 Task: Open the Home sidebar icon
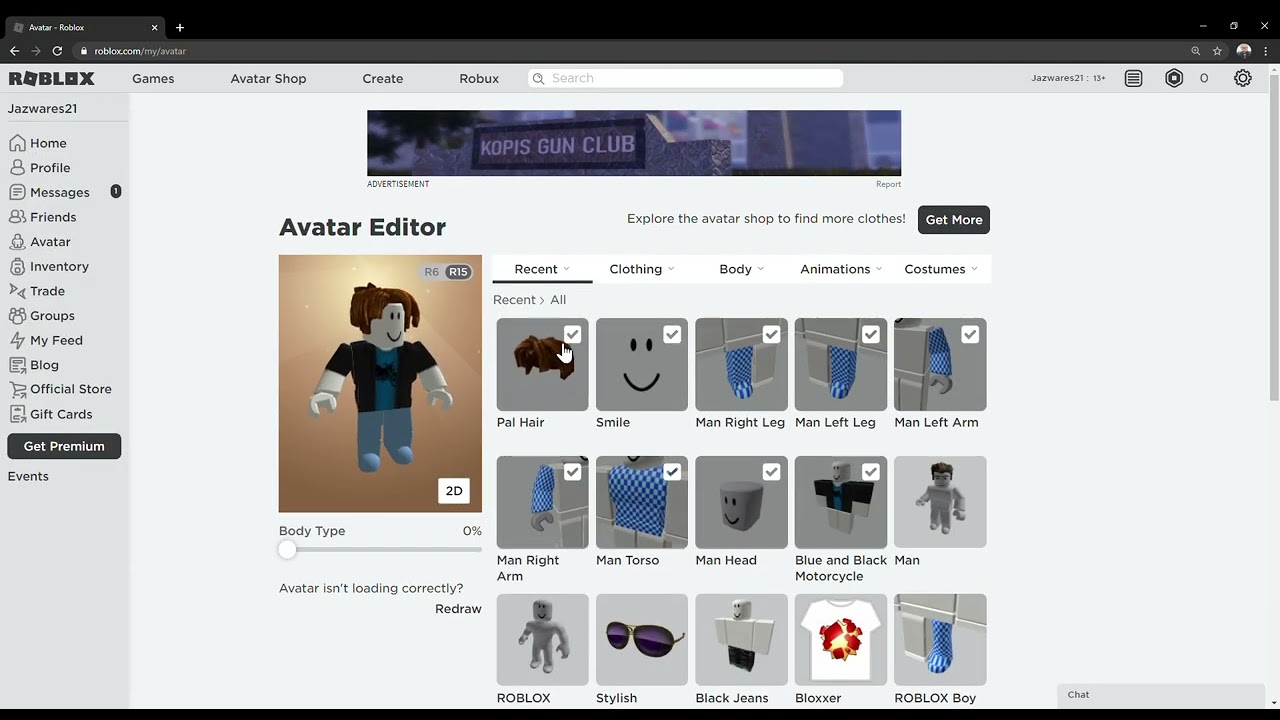(17, 143)
